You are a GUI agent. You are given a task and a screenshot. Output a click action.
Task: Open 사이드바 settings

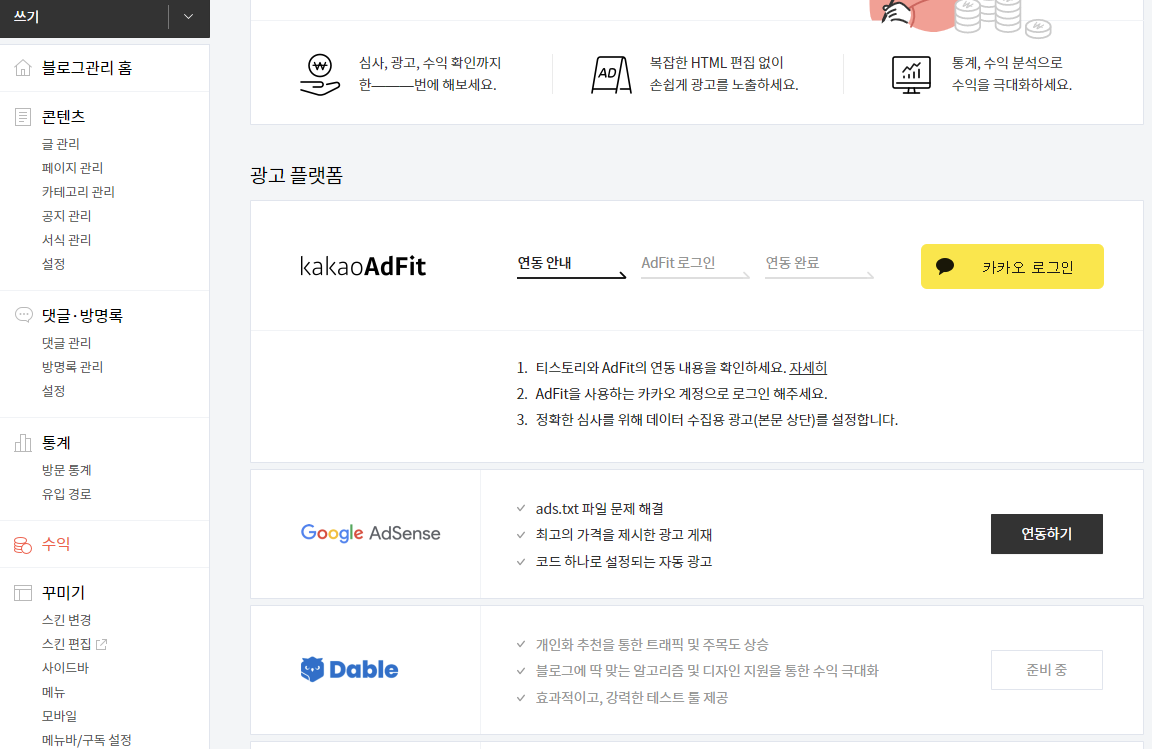pyautogui.click(x=65, y=668)
